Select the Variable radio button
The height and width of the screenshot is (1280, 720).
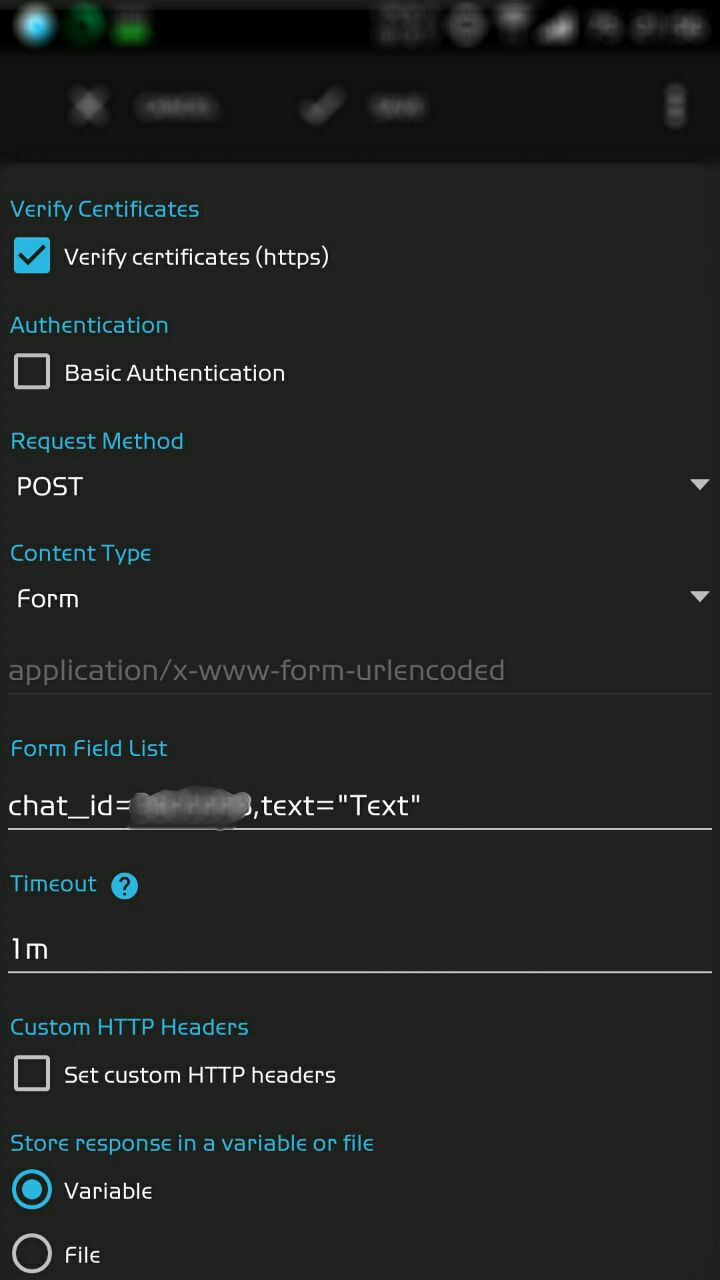(x=32, y=1190)
